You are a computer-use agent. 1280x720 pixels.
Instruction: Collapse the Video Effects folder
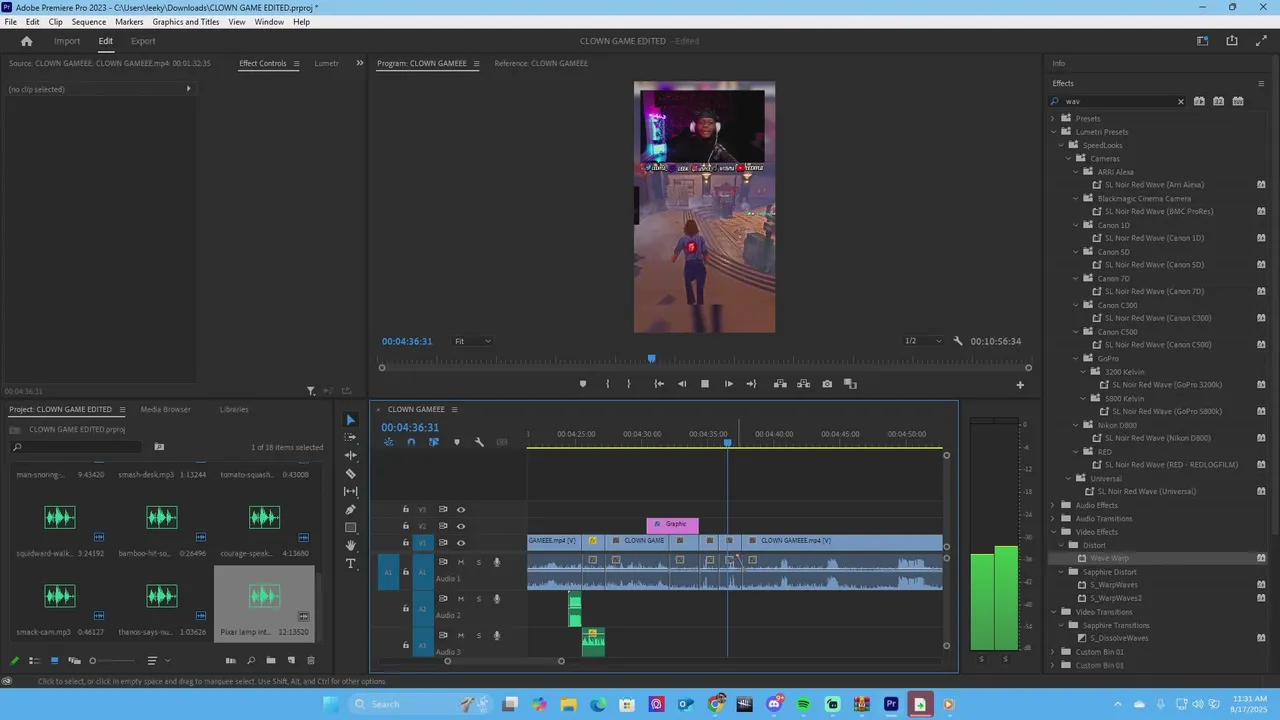point(1053,532)
